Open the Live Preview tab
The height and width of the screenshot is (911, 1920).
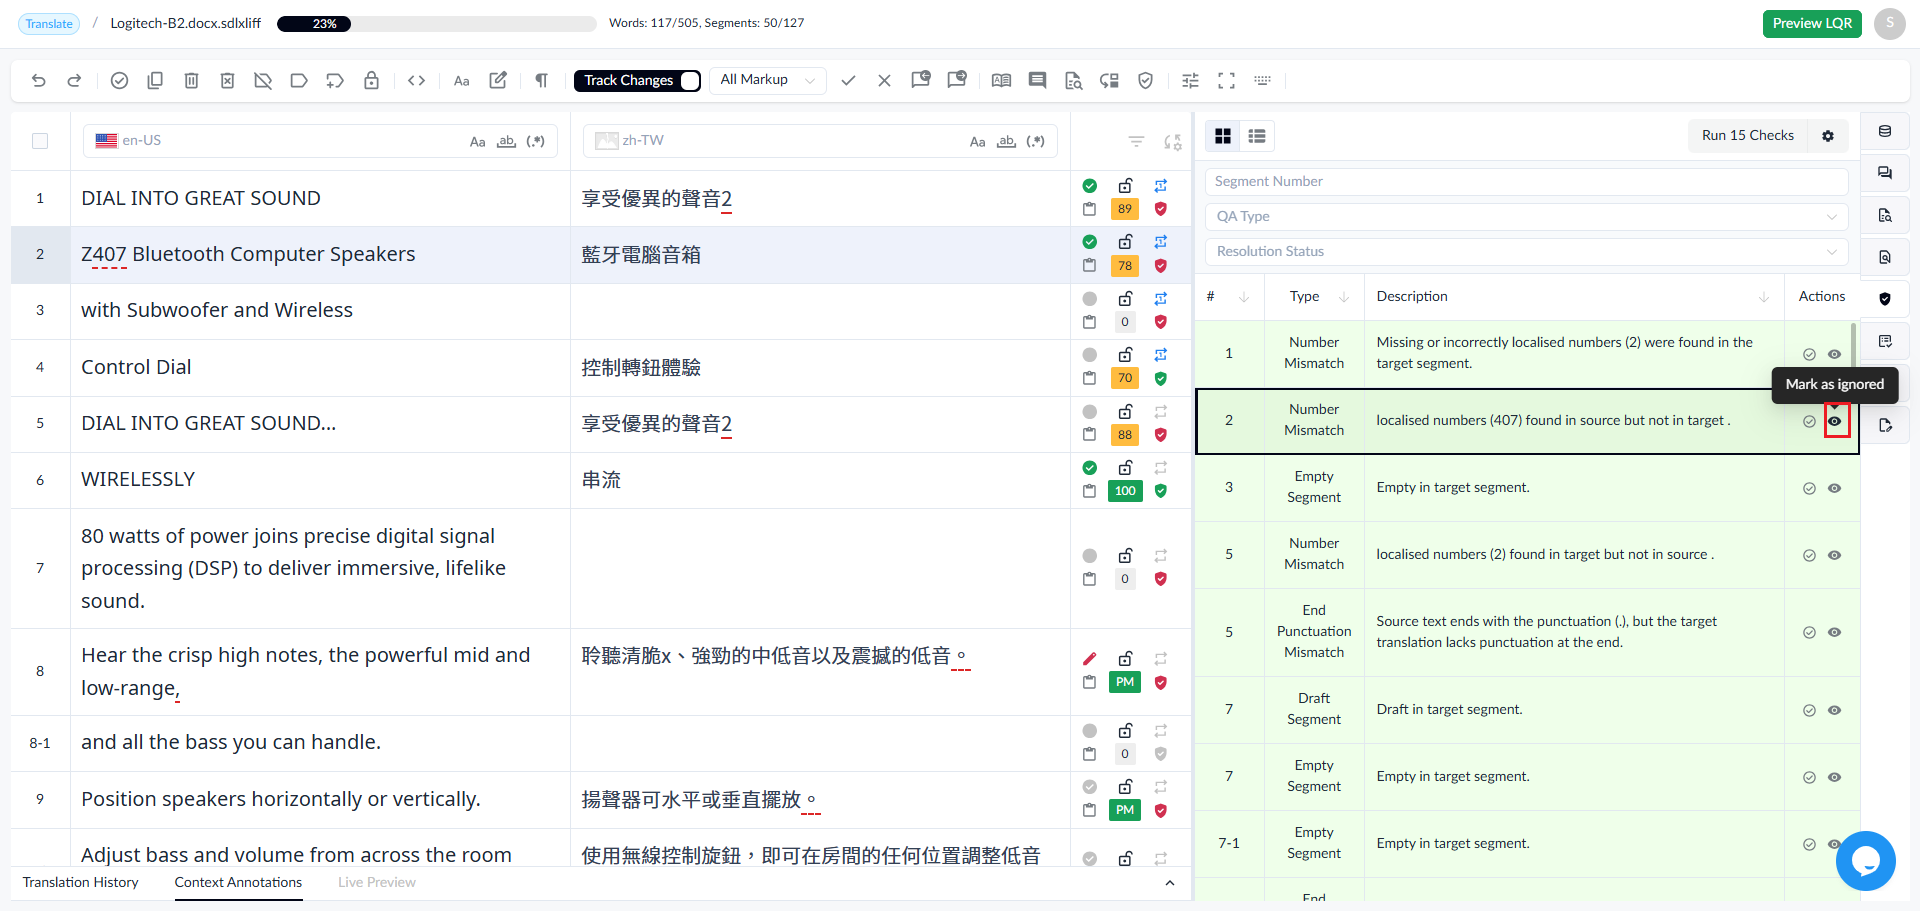point(377,882)
